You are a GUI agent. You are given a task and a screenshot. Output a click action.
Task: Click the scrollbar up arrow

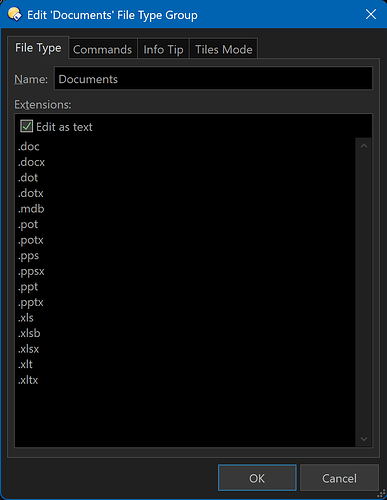[364, 146]
